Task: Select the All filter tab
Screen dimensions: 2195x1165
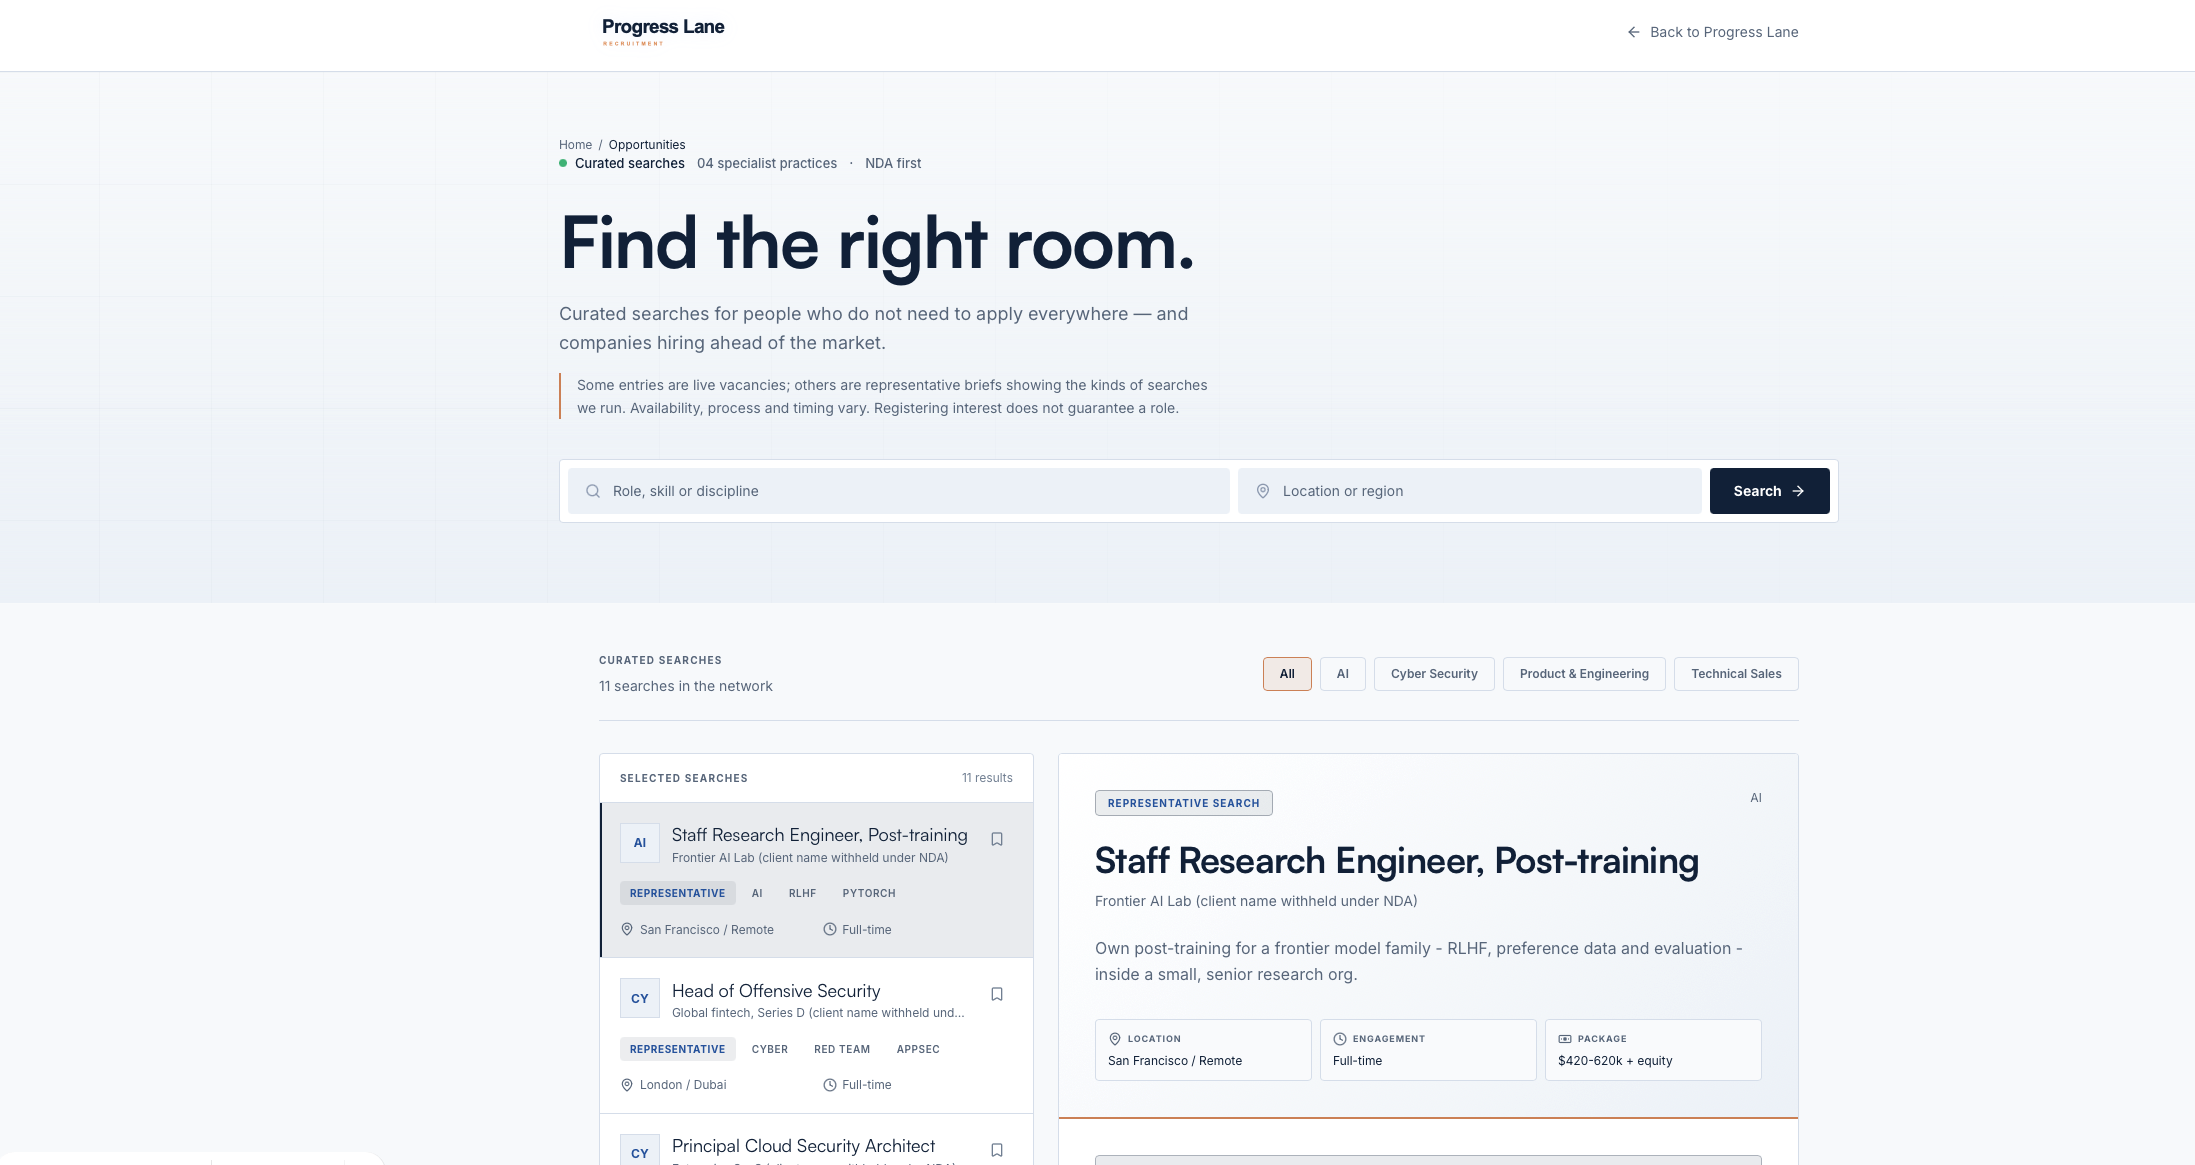Action: tap(1287, 674)
